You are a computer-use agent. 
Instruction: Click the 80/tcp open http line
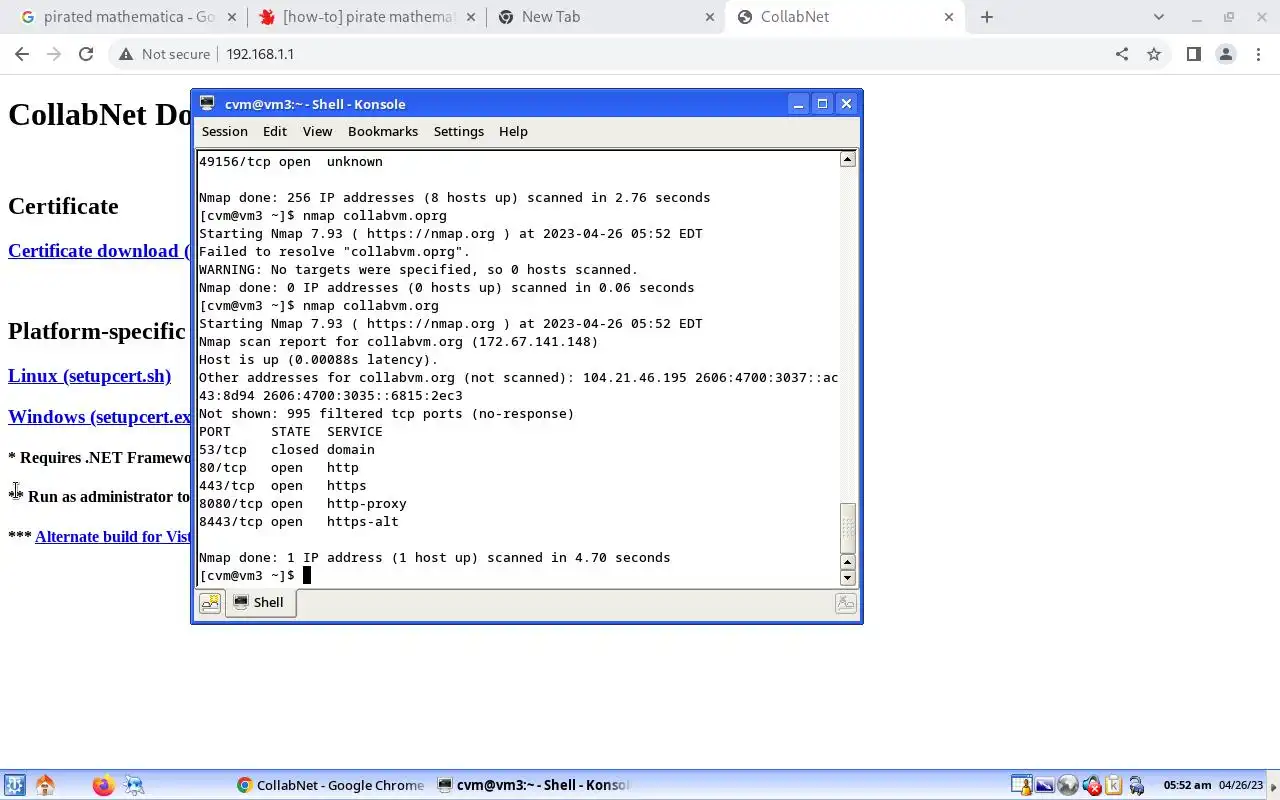click(x=278, y=467)
